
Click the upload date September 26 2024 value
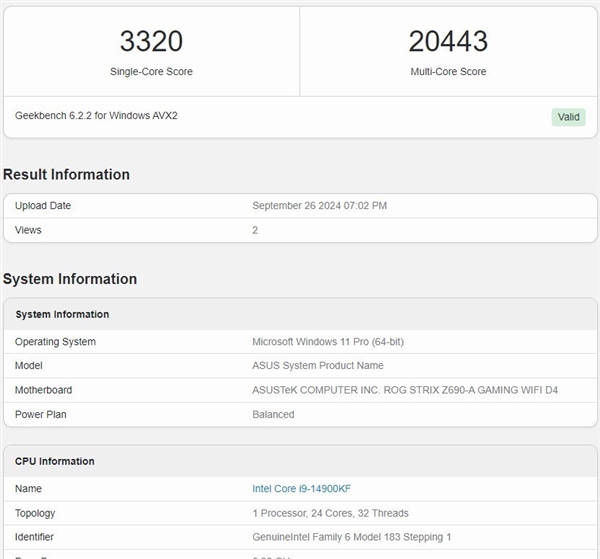click(319, 206)
